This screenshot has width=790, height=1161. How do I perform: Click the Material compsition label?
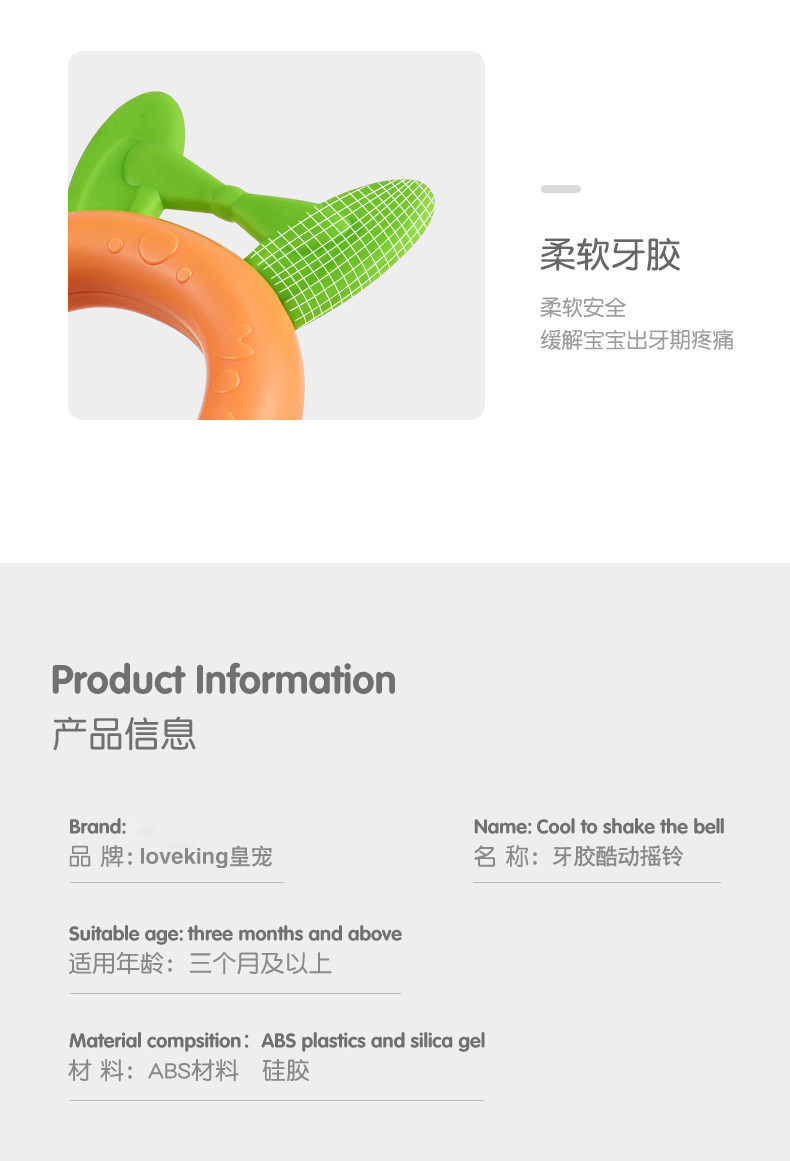pyautogui.click(x=156, y=1040)
